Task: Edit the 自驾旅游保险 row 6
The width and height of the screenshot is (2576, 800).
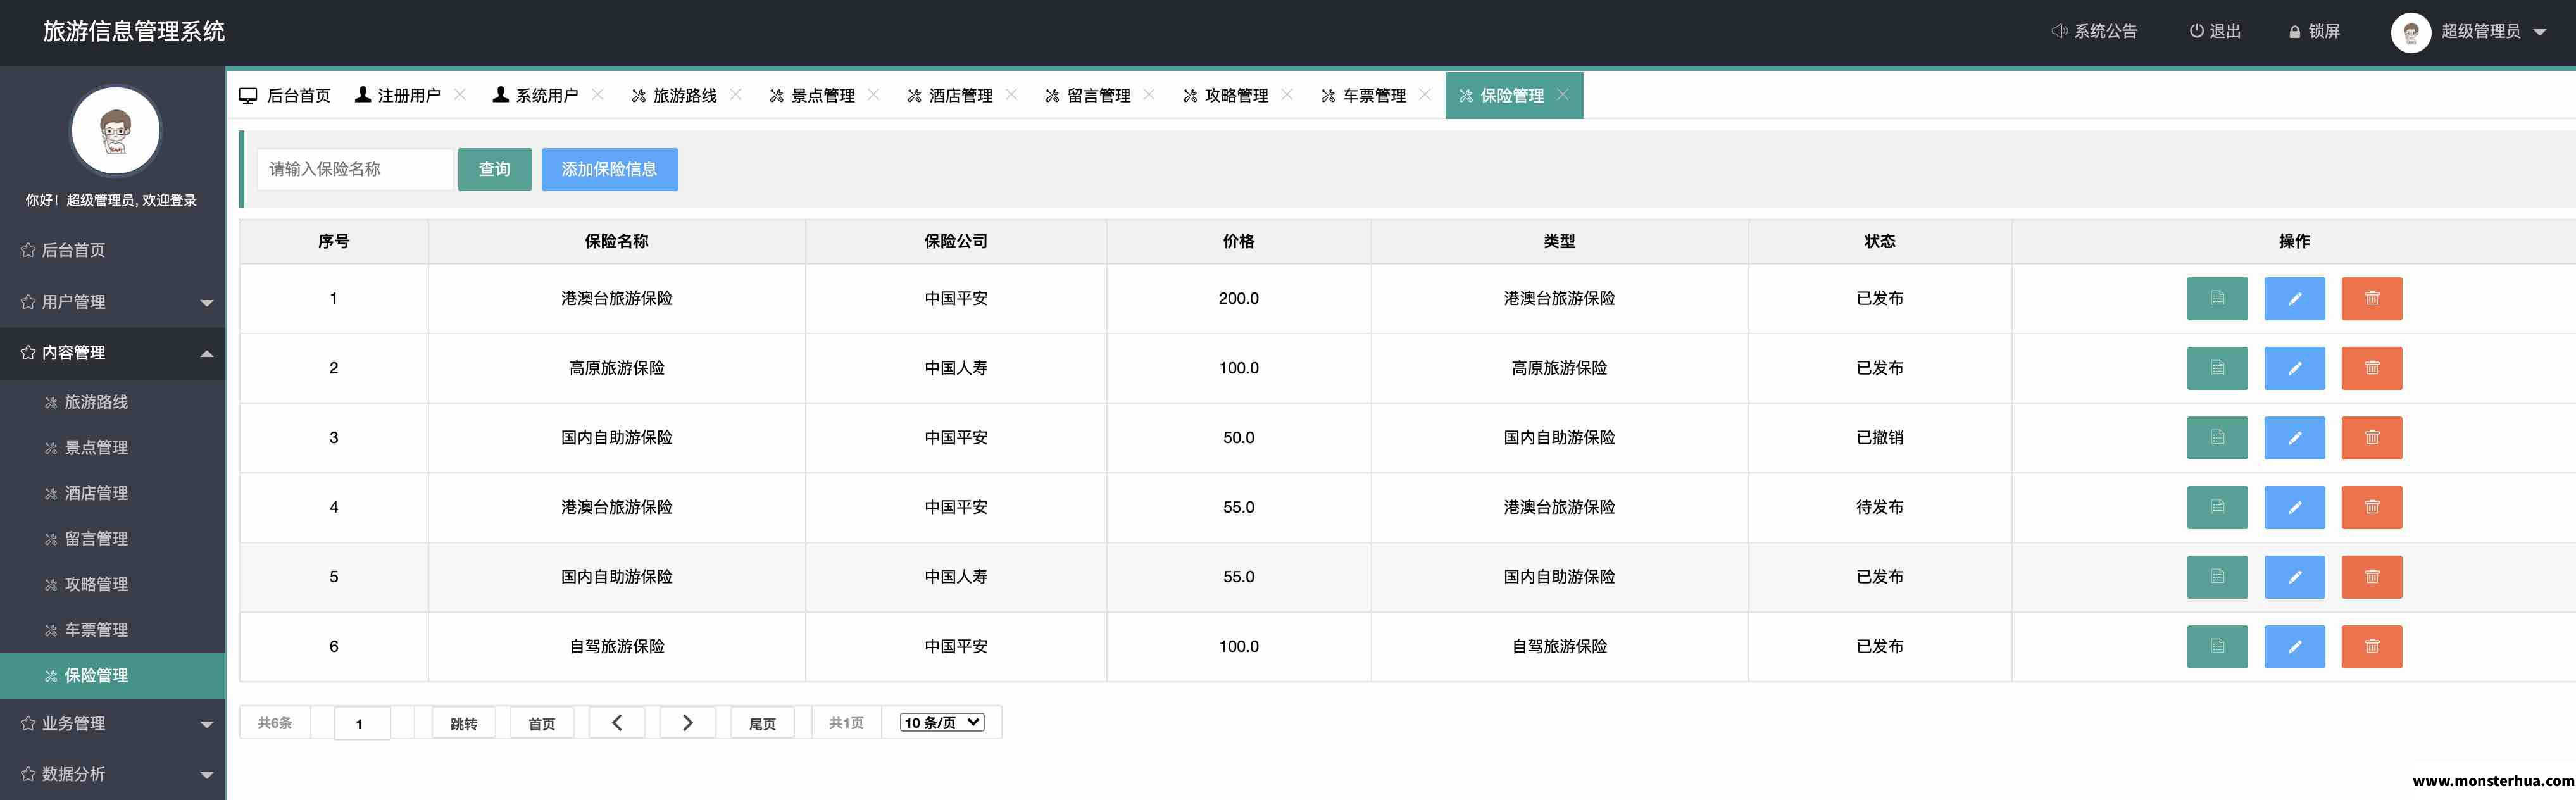Action: coord(2294,646)
